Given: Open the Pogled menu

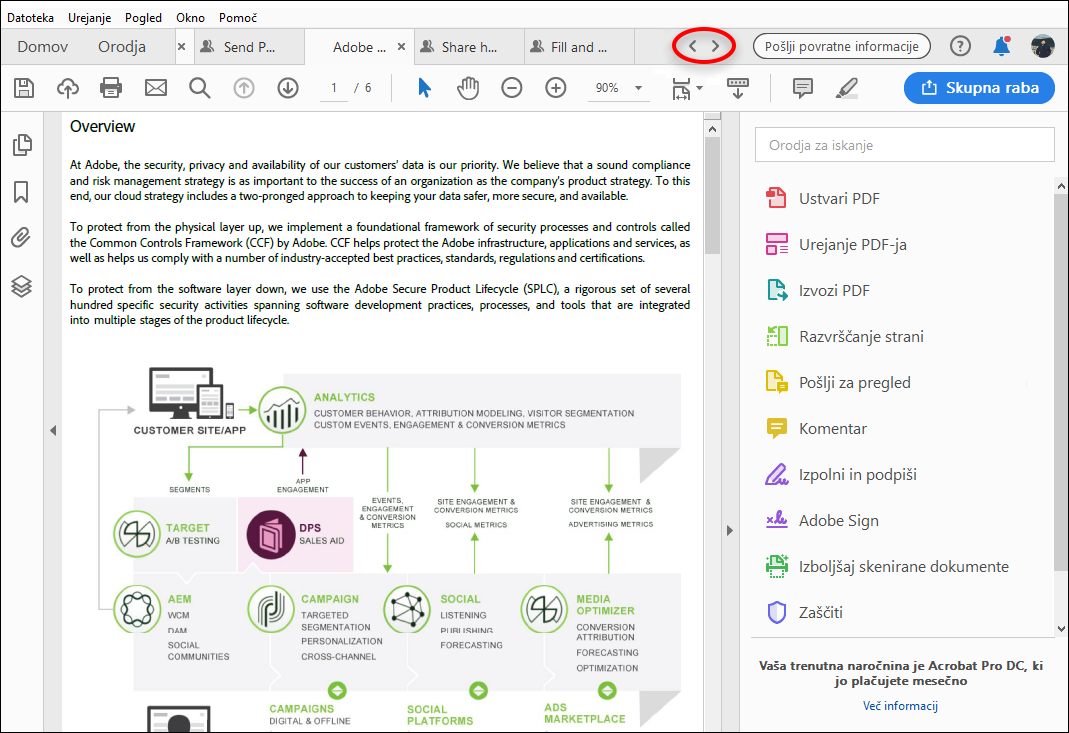Looking at the screenshot, I should 143,18.
